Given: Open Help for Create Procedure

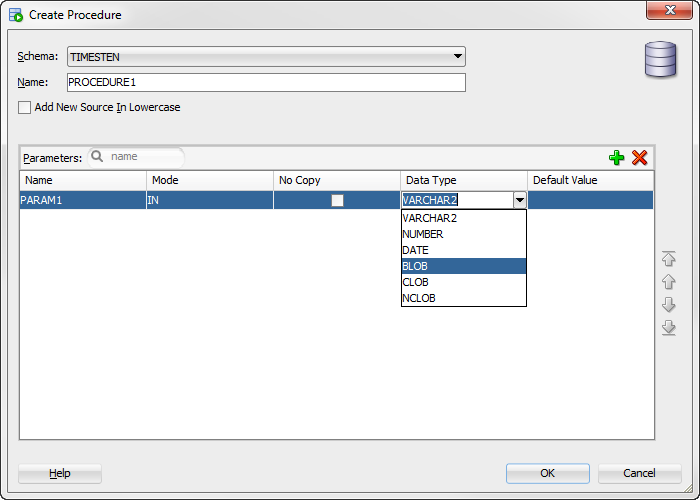Looking at the screenshot, I should pyautogui.click(x=60, y=473).
